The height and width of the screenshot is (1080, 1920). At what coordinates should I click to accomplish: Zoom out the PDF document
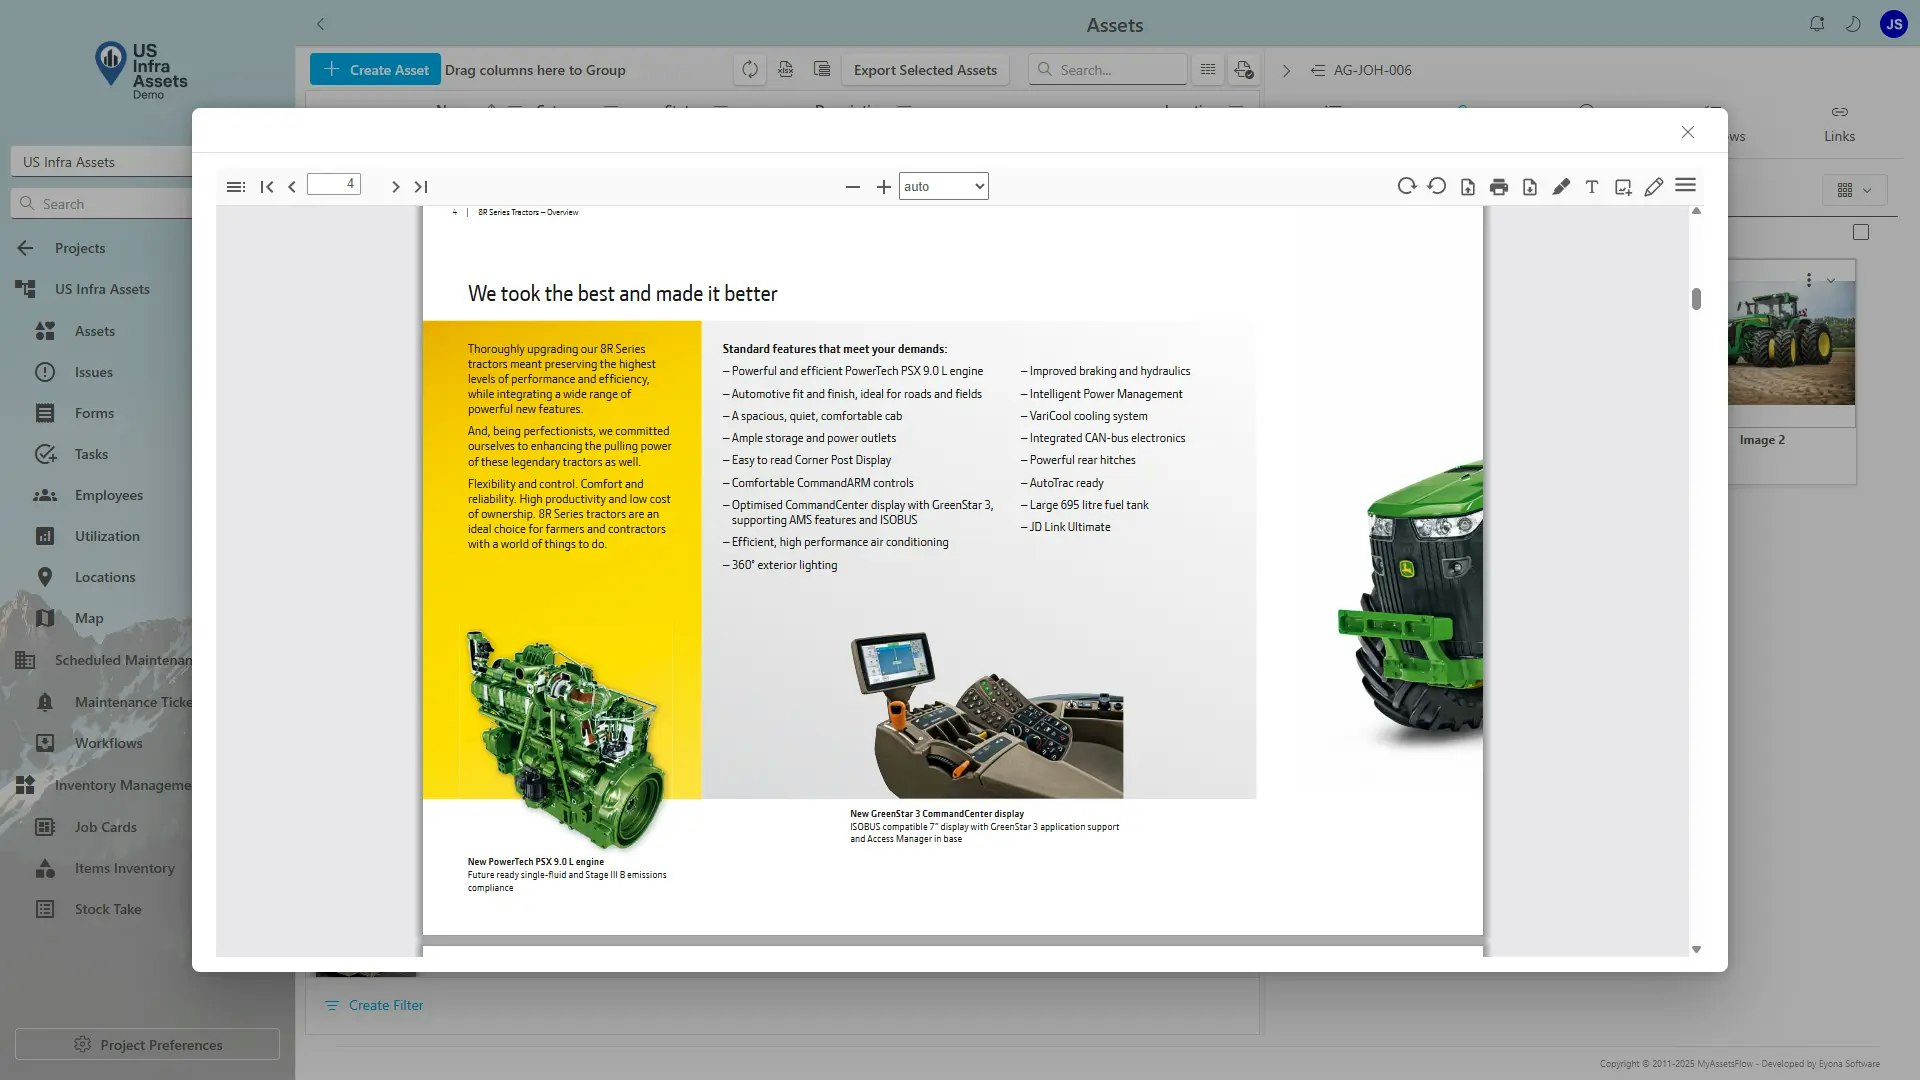[x=853, y=187]
